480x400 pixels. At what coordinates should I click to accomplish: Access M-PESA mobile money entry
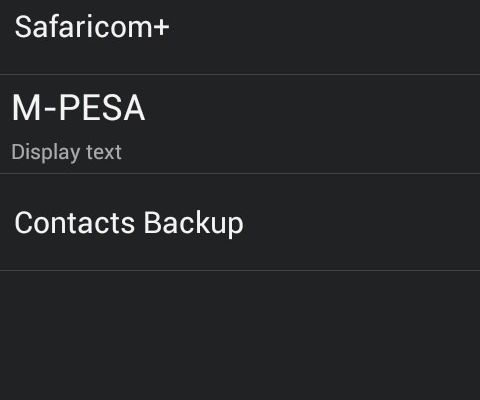[240, 124]
